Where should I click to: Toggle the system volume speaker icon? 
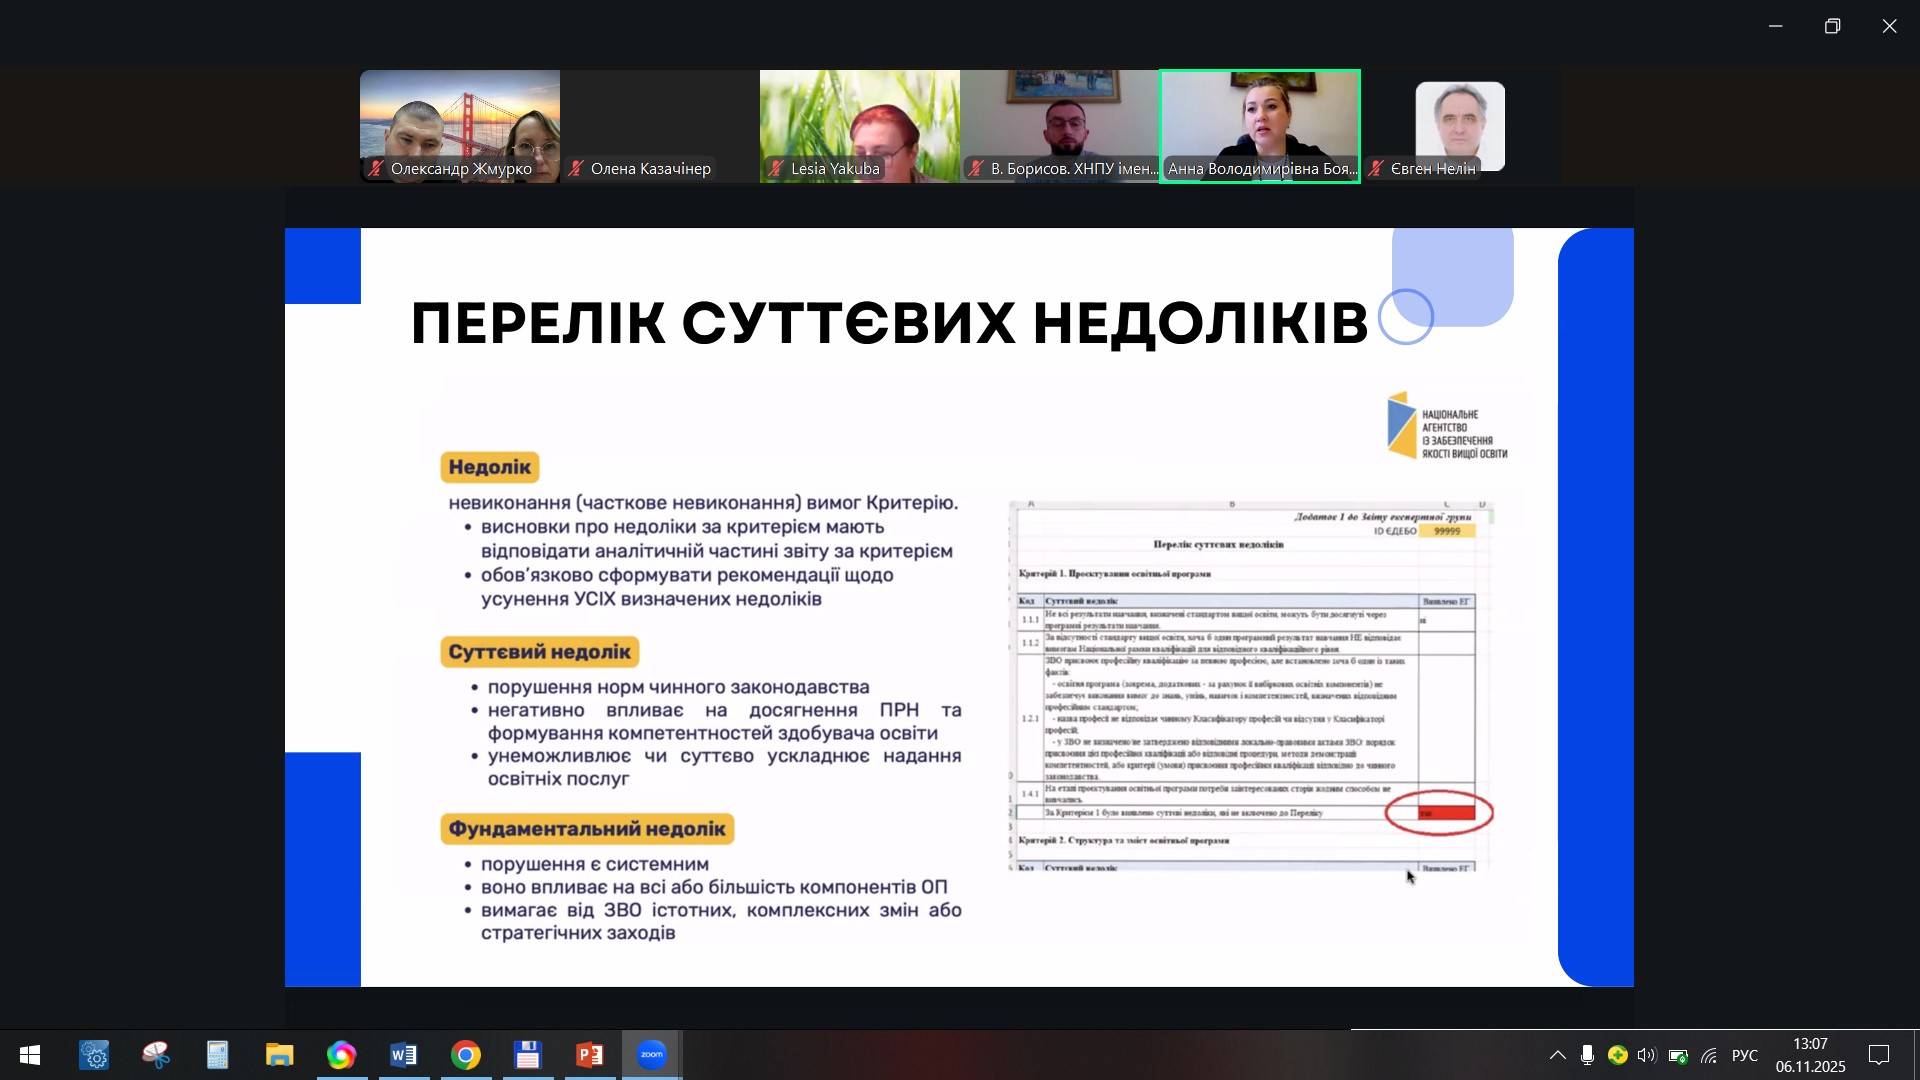click(x=1646, y=1056)
